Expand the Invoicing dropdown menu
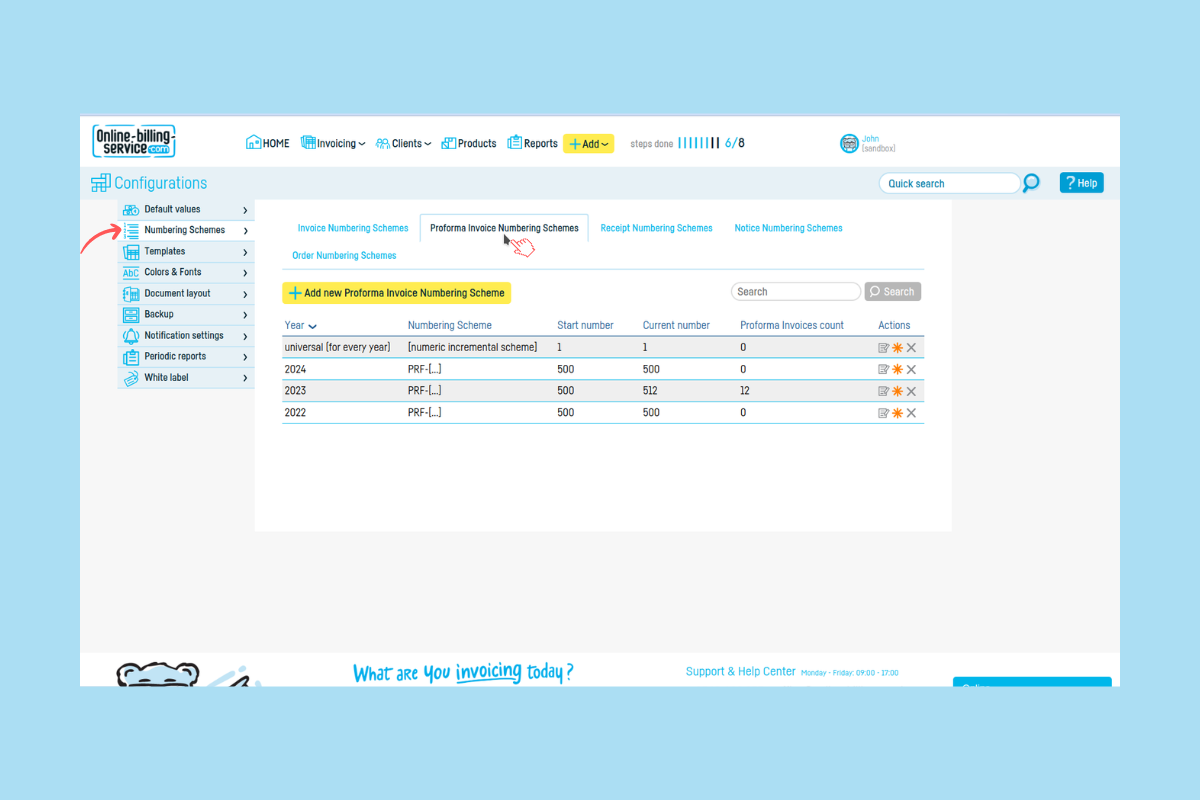 pyautogui.click(x=333, y=143)
